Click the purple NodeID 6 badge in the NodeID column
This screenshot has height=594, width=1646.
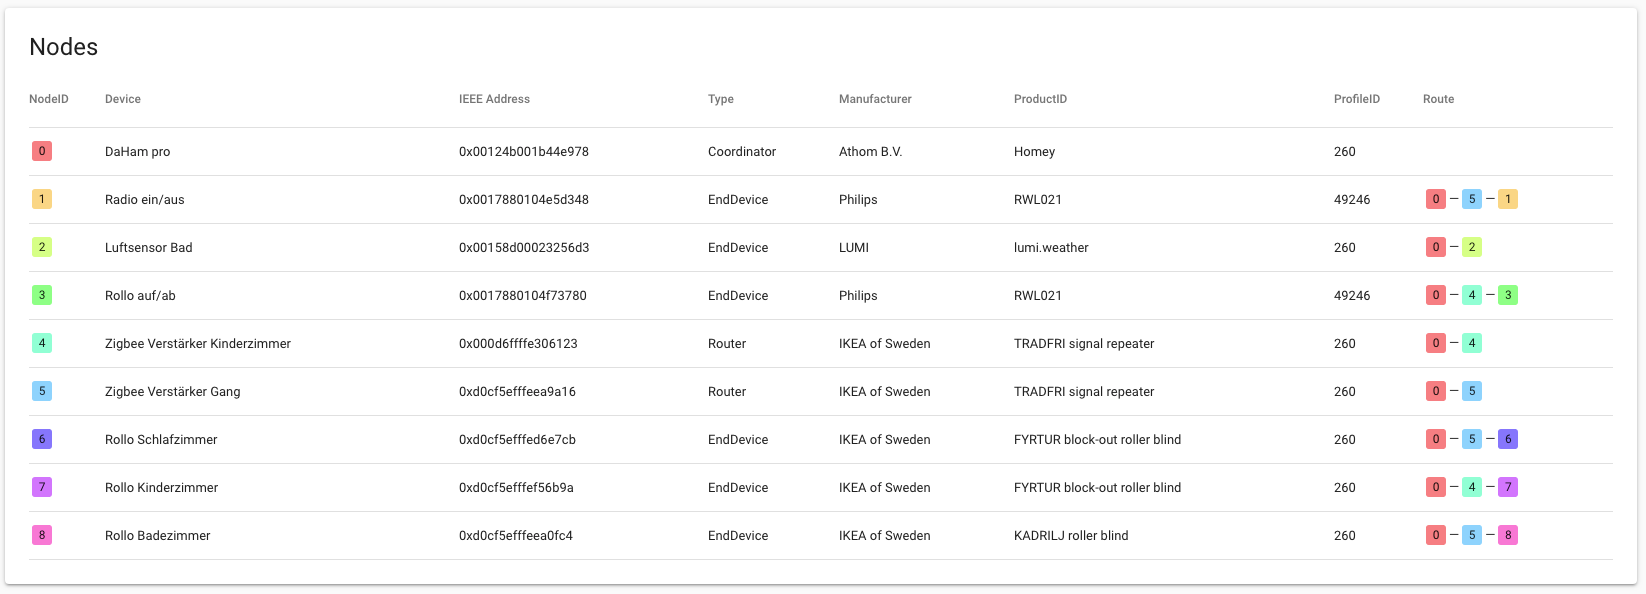click(x=41, y=439)
